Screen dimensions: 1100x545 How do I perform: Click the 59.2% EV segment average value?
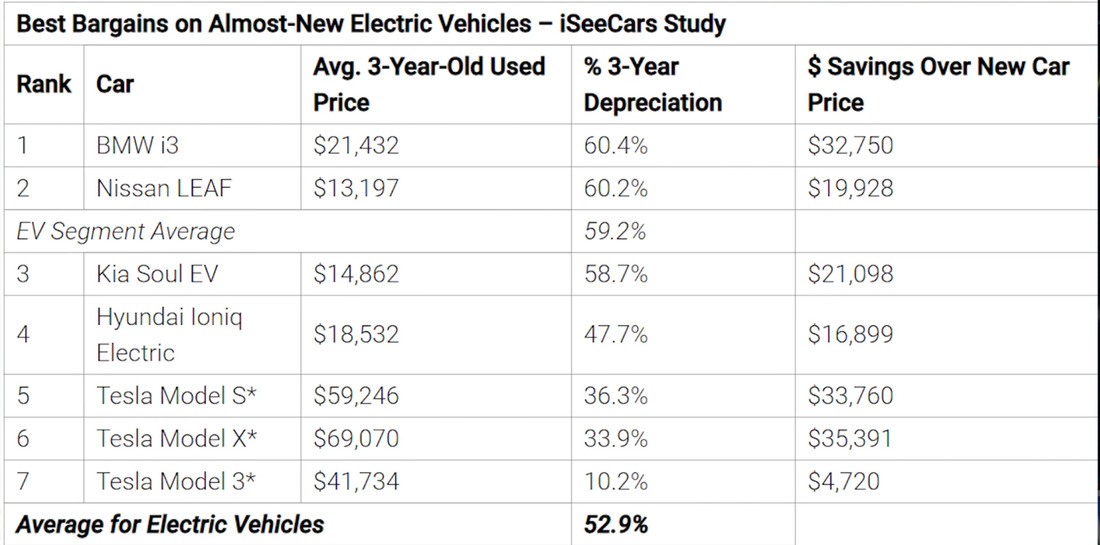(x=615, y=231)
